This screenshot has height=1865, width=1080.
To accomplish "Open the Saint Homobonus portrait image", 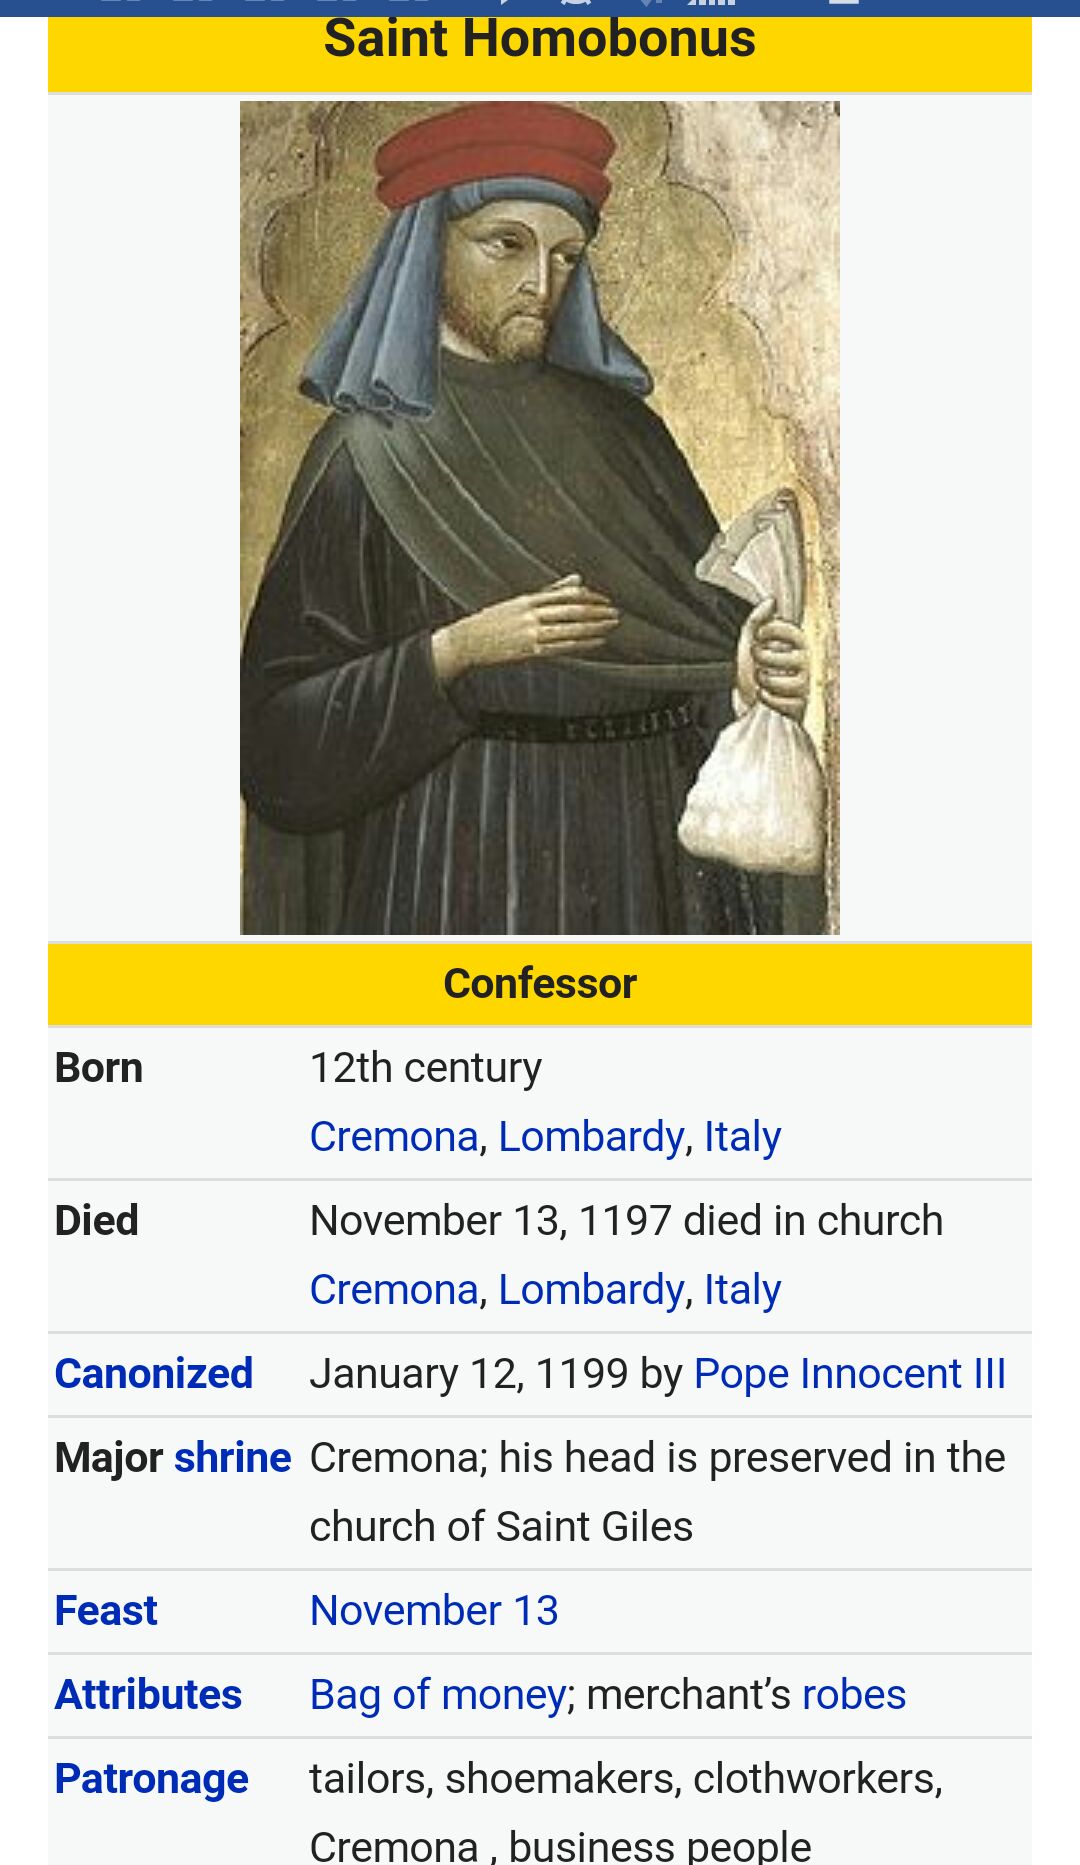I will (x=539, y=517).
